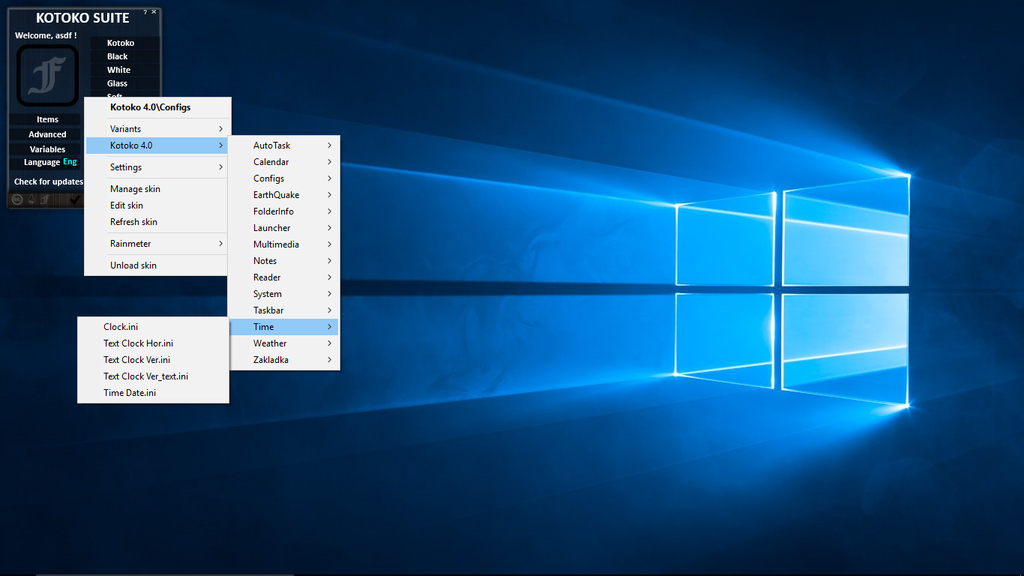Expand the EarthQuake folder entry

[284, 195]
